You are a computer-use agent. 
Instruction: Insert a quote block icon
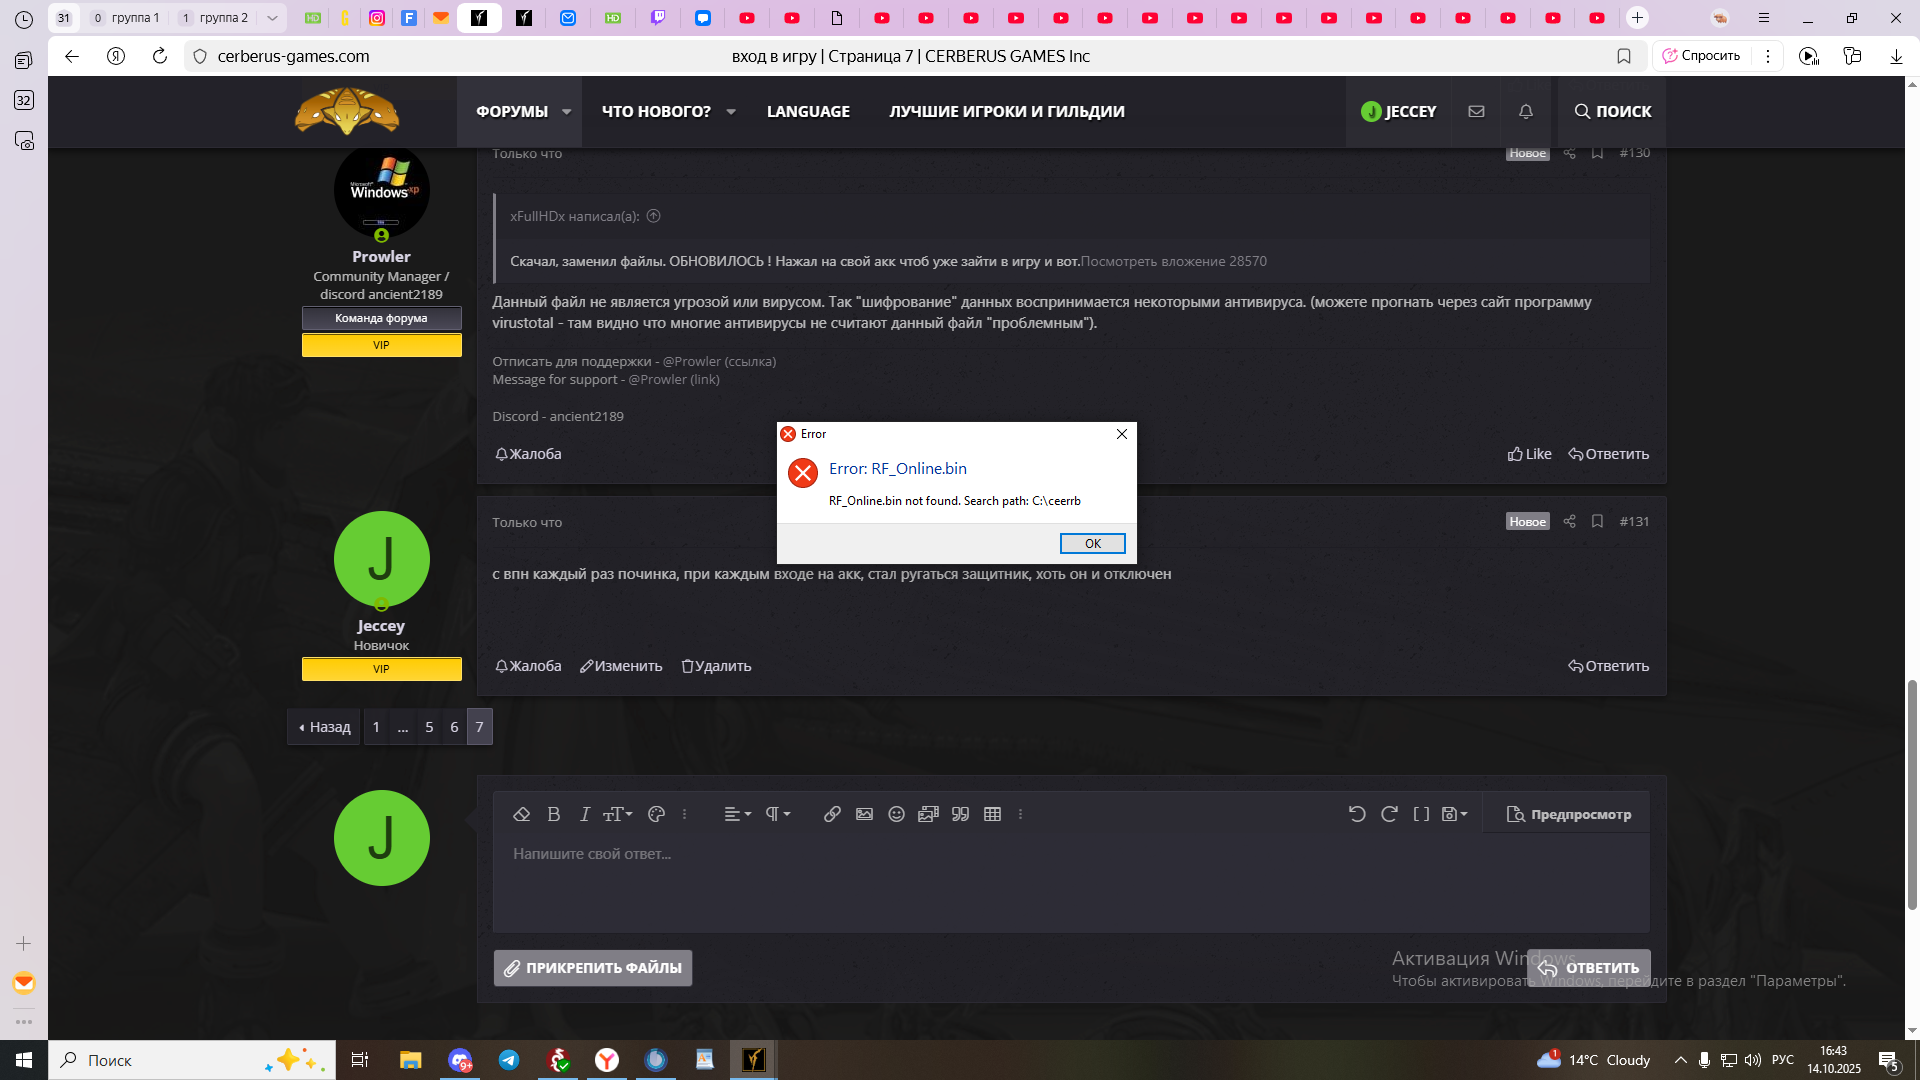pyautogui.click(x=960, y=814)
